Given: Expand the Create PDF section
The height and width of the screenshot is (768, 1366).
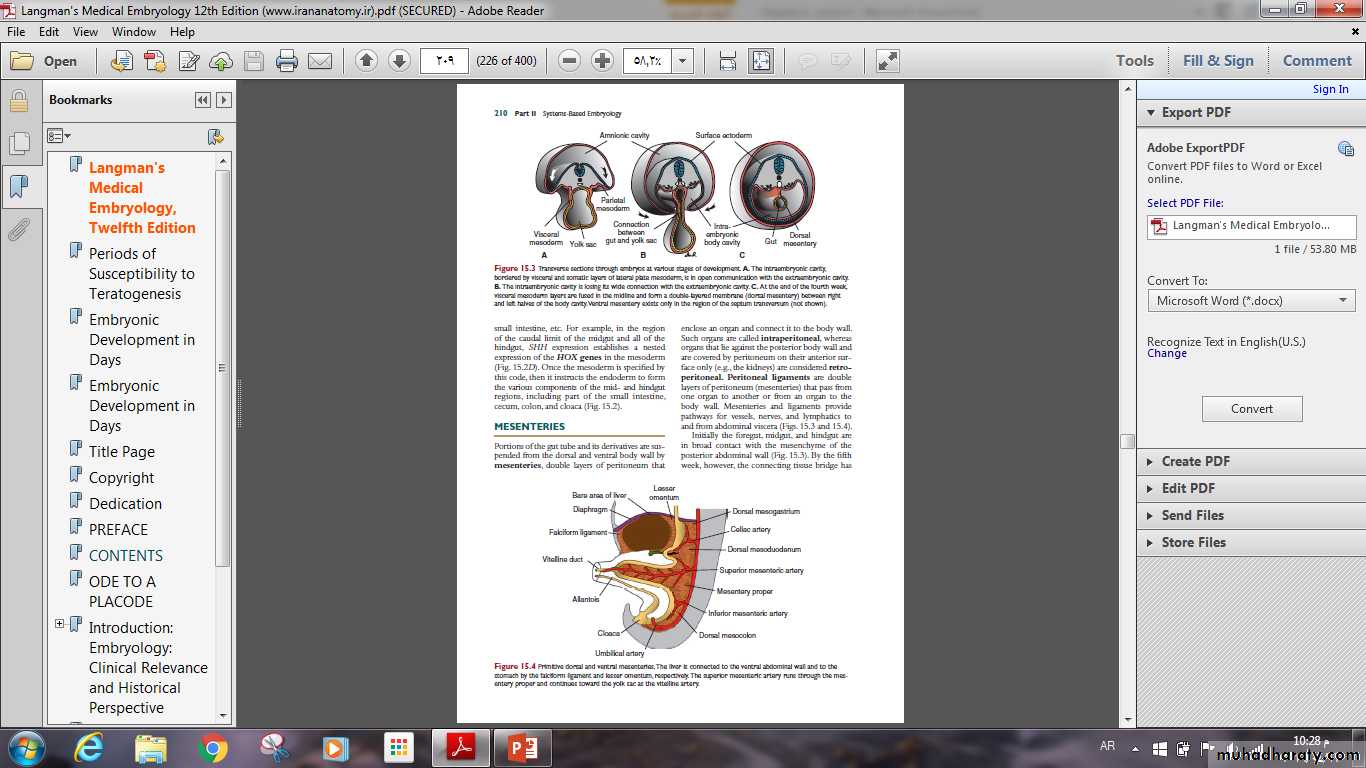Looking at the screenshot, I should click(1150, 462).
